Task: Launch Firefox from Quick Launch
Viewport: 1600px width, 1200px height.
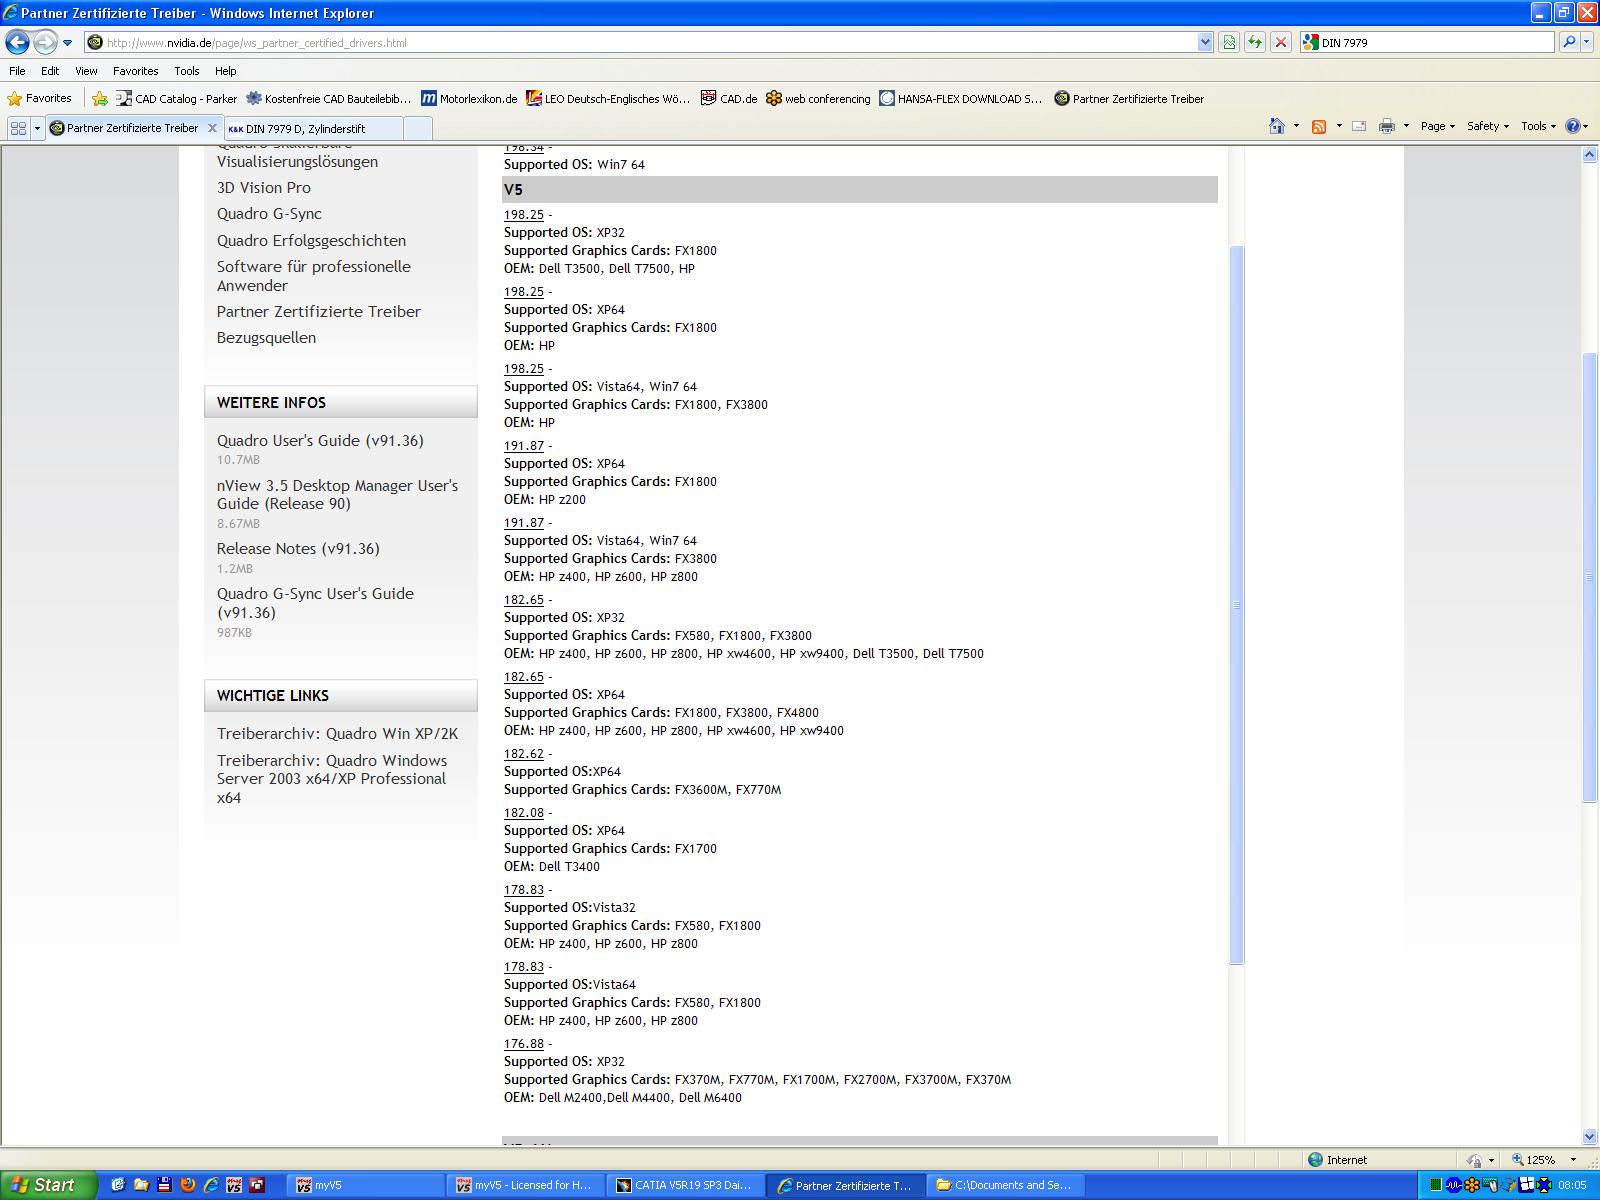Action: [187, 1185]
